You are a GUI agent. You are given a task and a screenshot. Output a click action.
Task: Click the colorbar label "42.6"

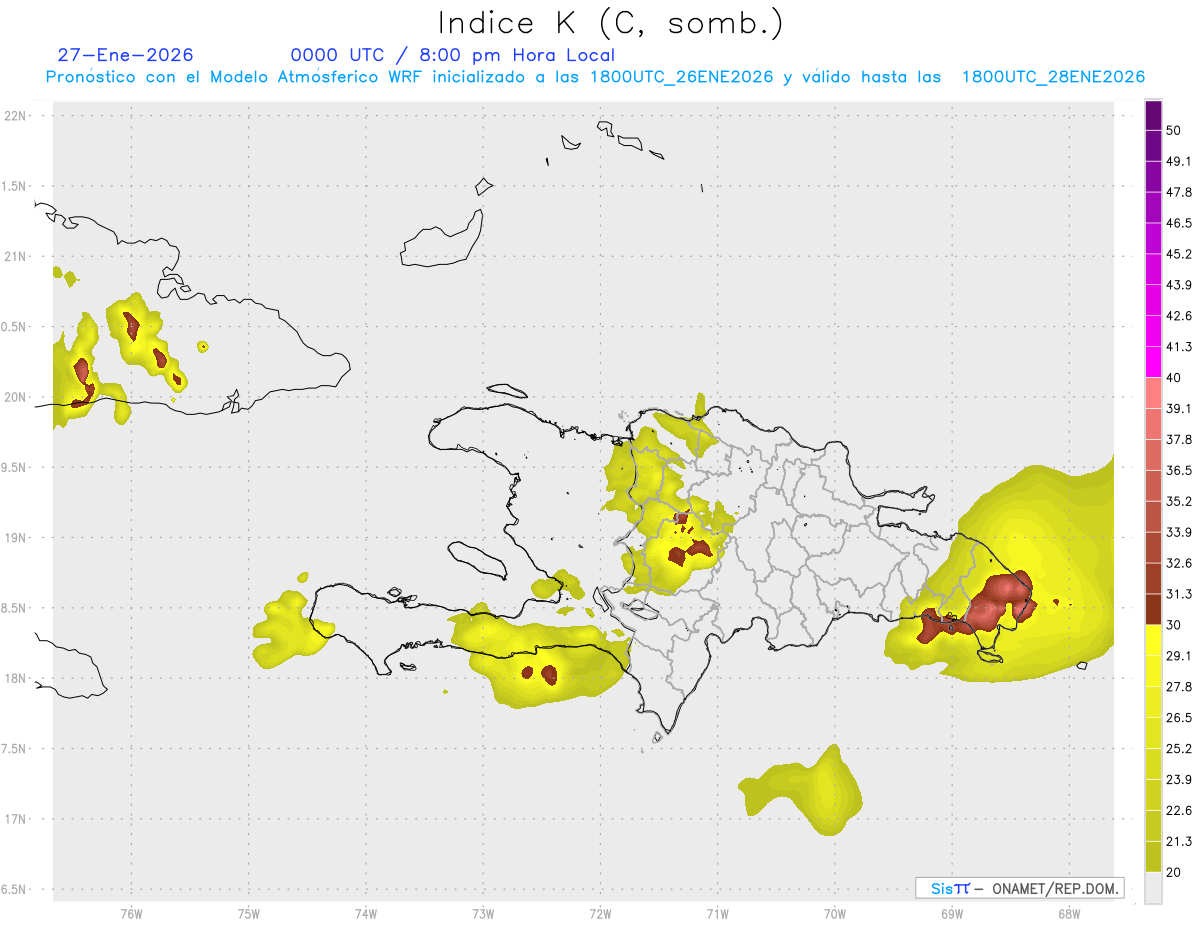tap(1179, 316)
